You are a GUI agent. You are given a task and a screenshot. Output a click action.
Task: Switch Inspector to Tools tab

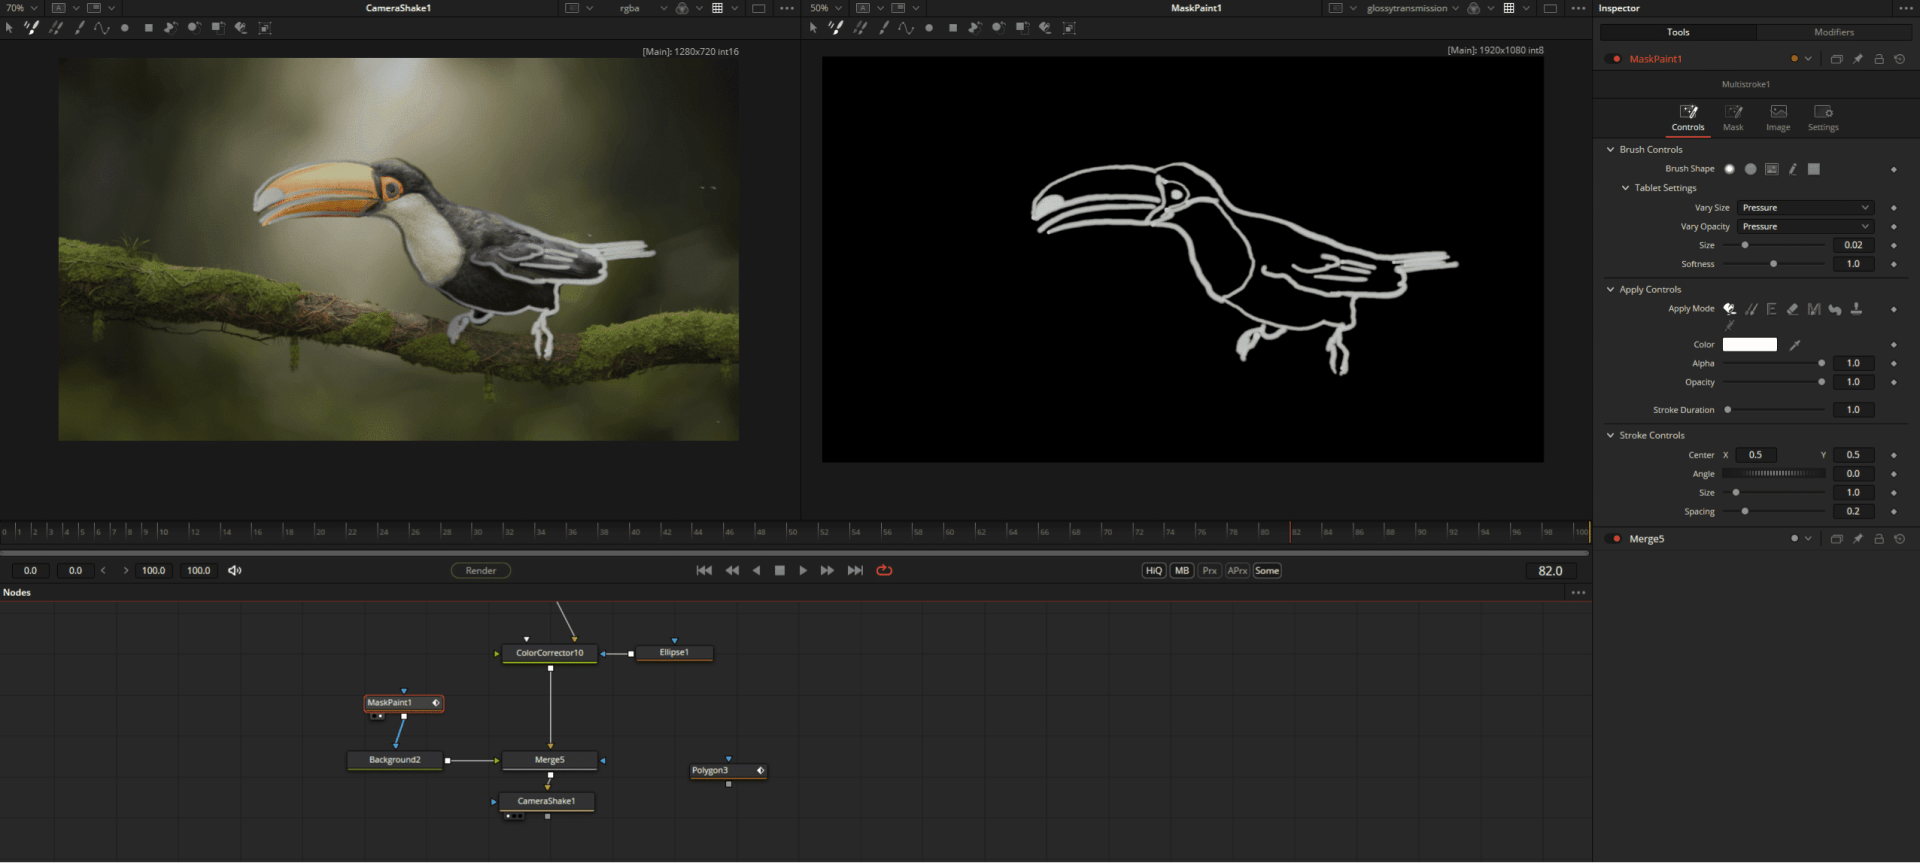(1678, 32)
